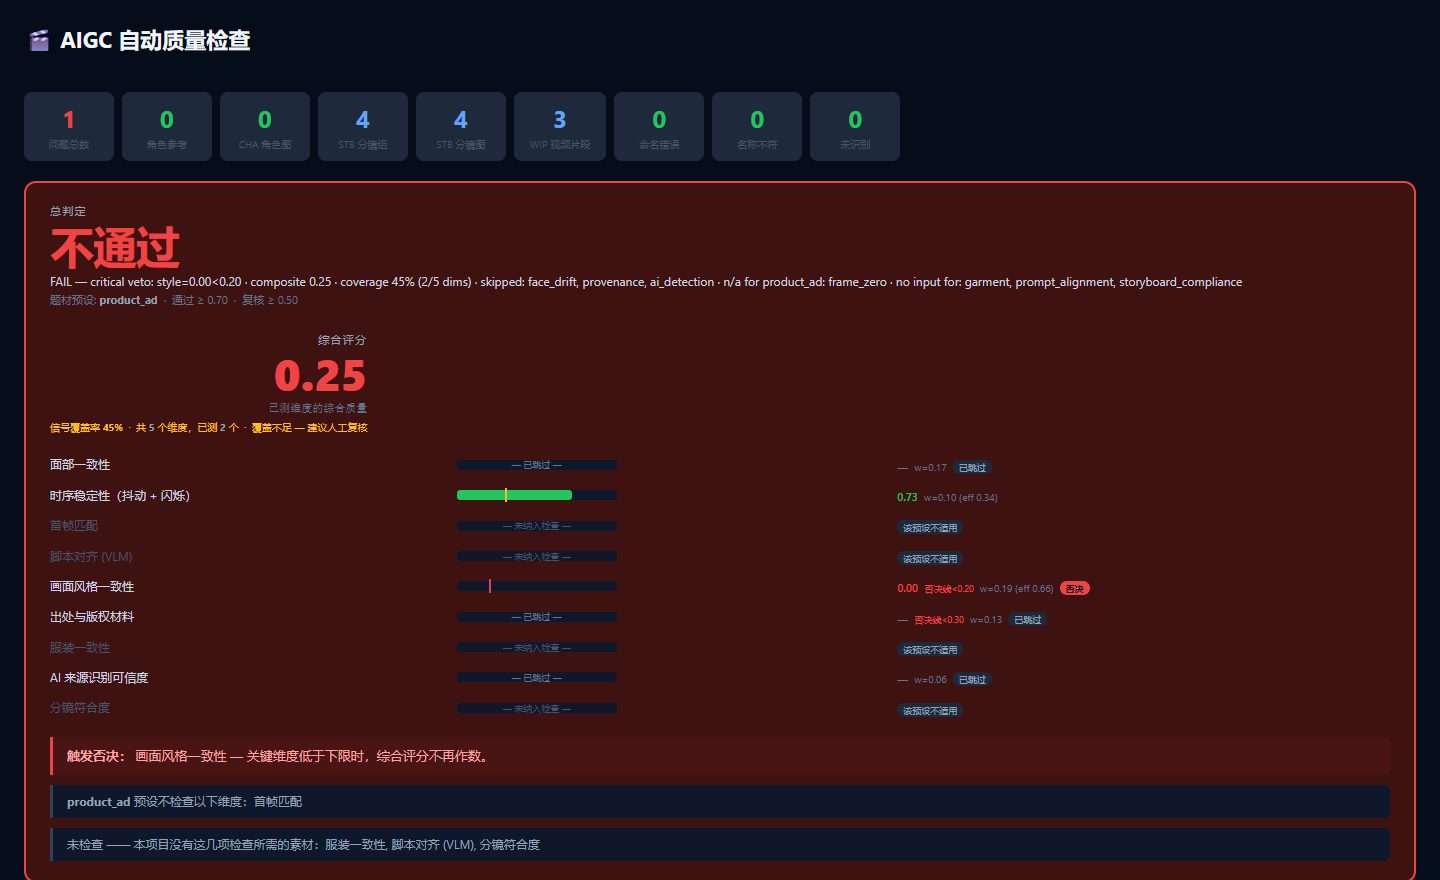Select the AI 来源识别可信度 label

coord(99,678)
